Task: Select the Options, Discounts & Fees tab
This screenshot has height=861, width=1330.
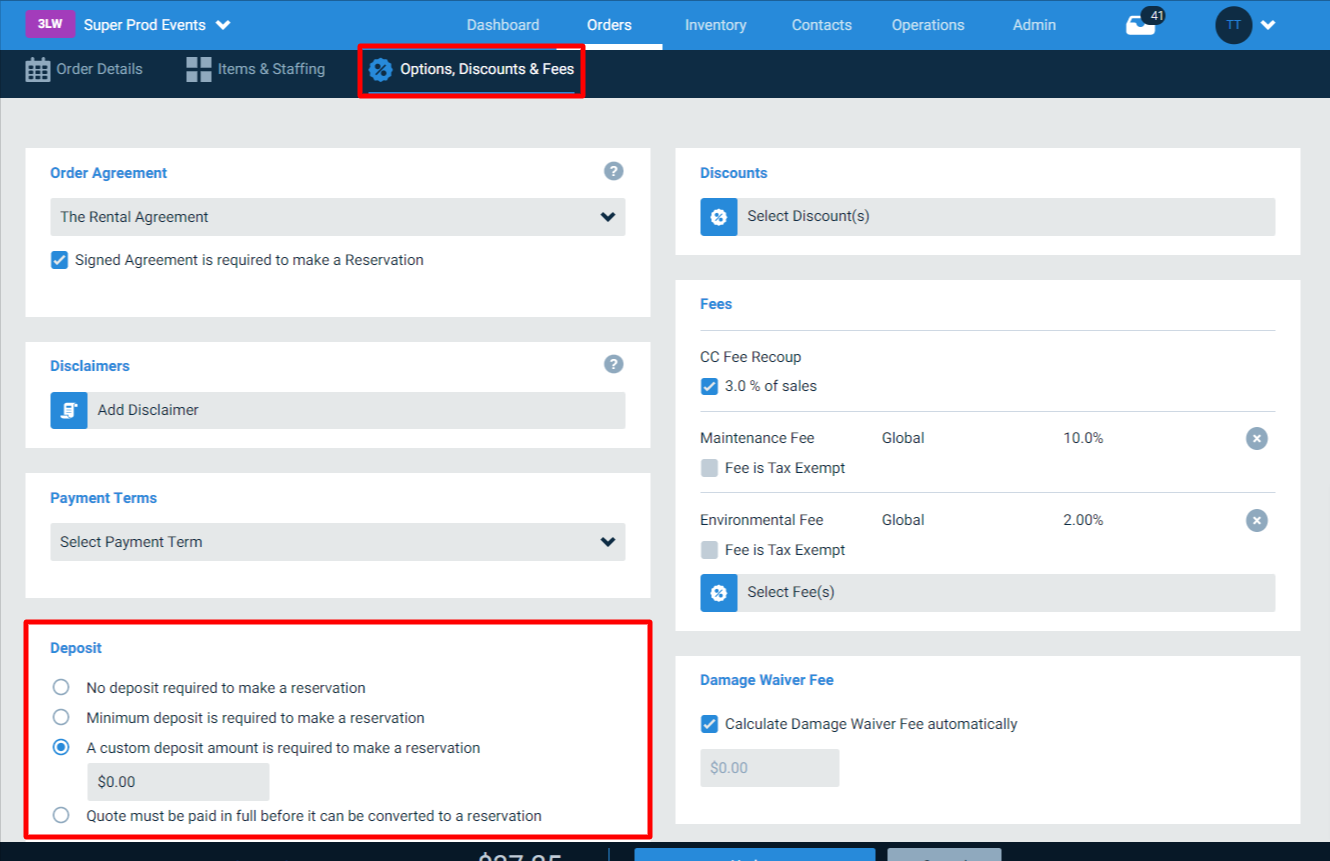Action: click(x=471, y=70)
